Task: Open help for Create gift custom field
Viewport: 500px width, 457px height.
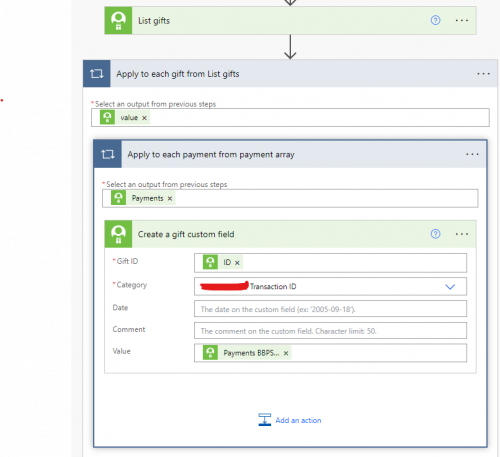Action: coord(435,234)
